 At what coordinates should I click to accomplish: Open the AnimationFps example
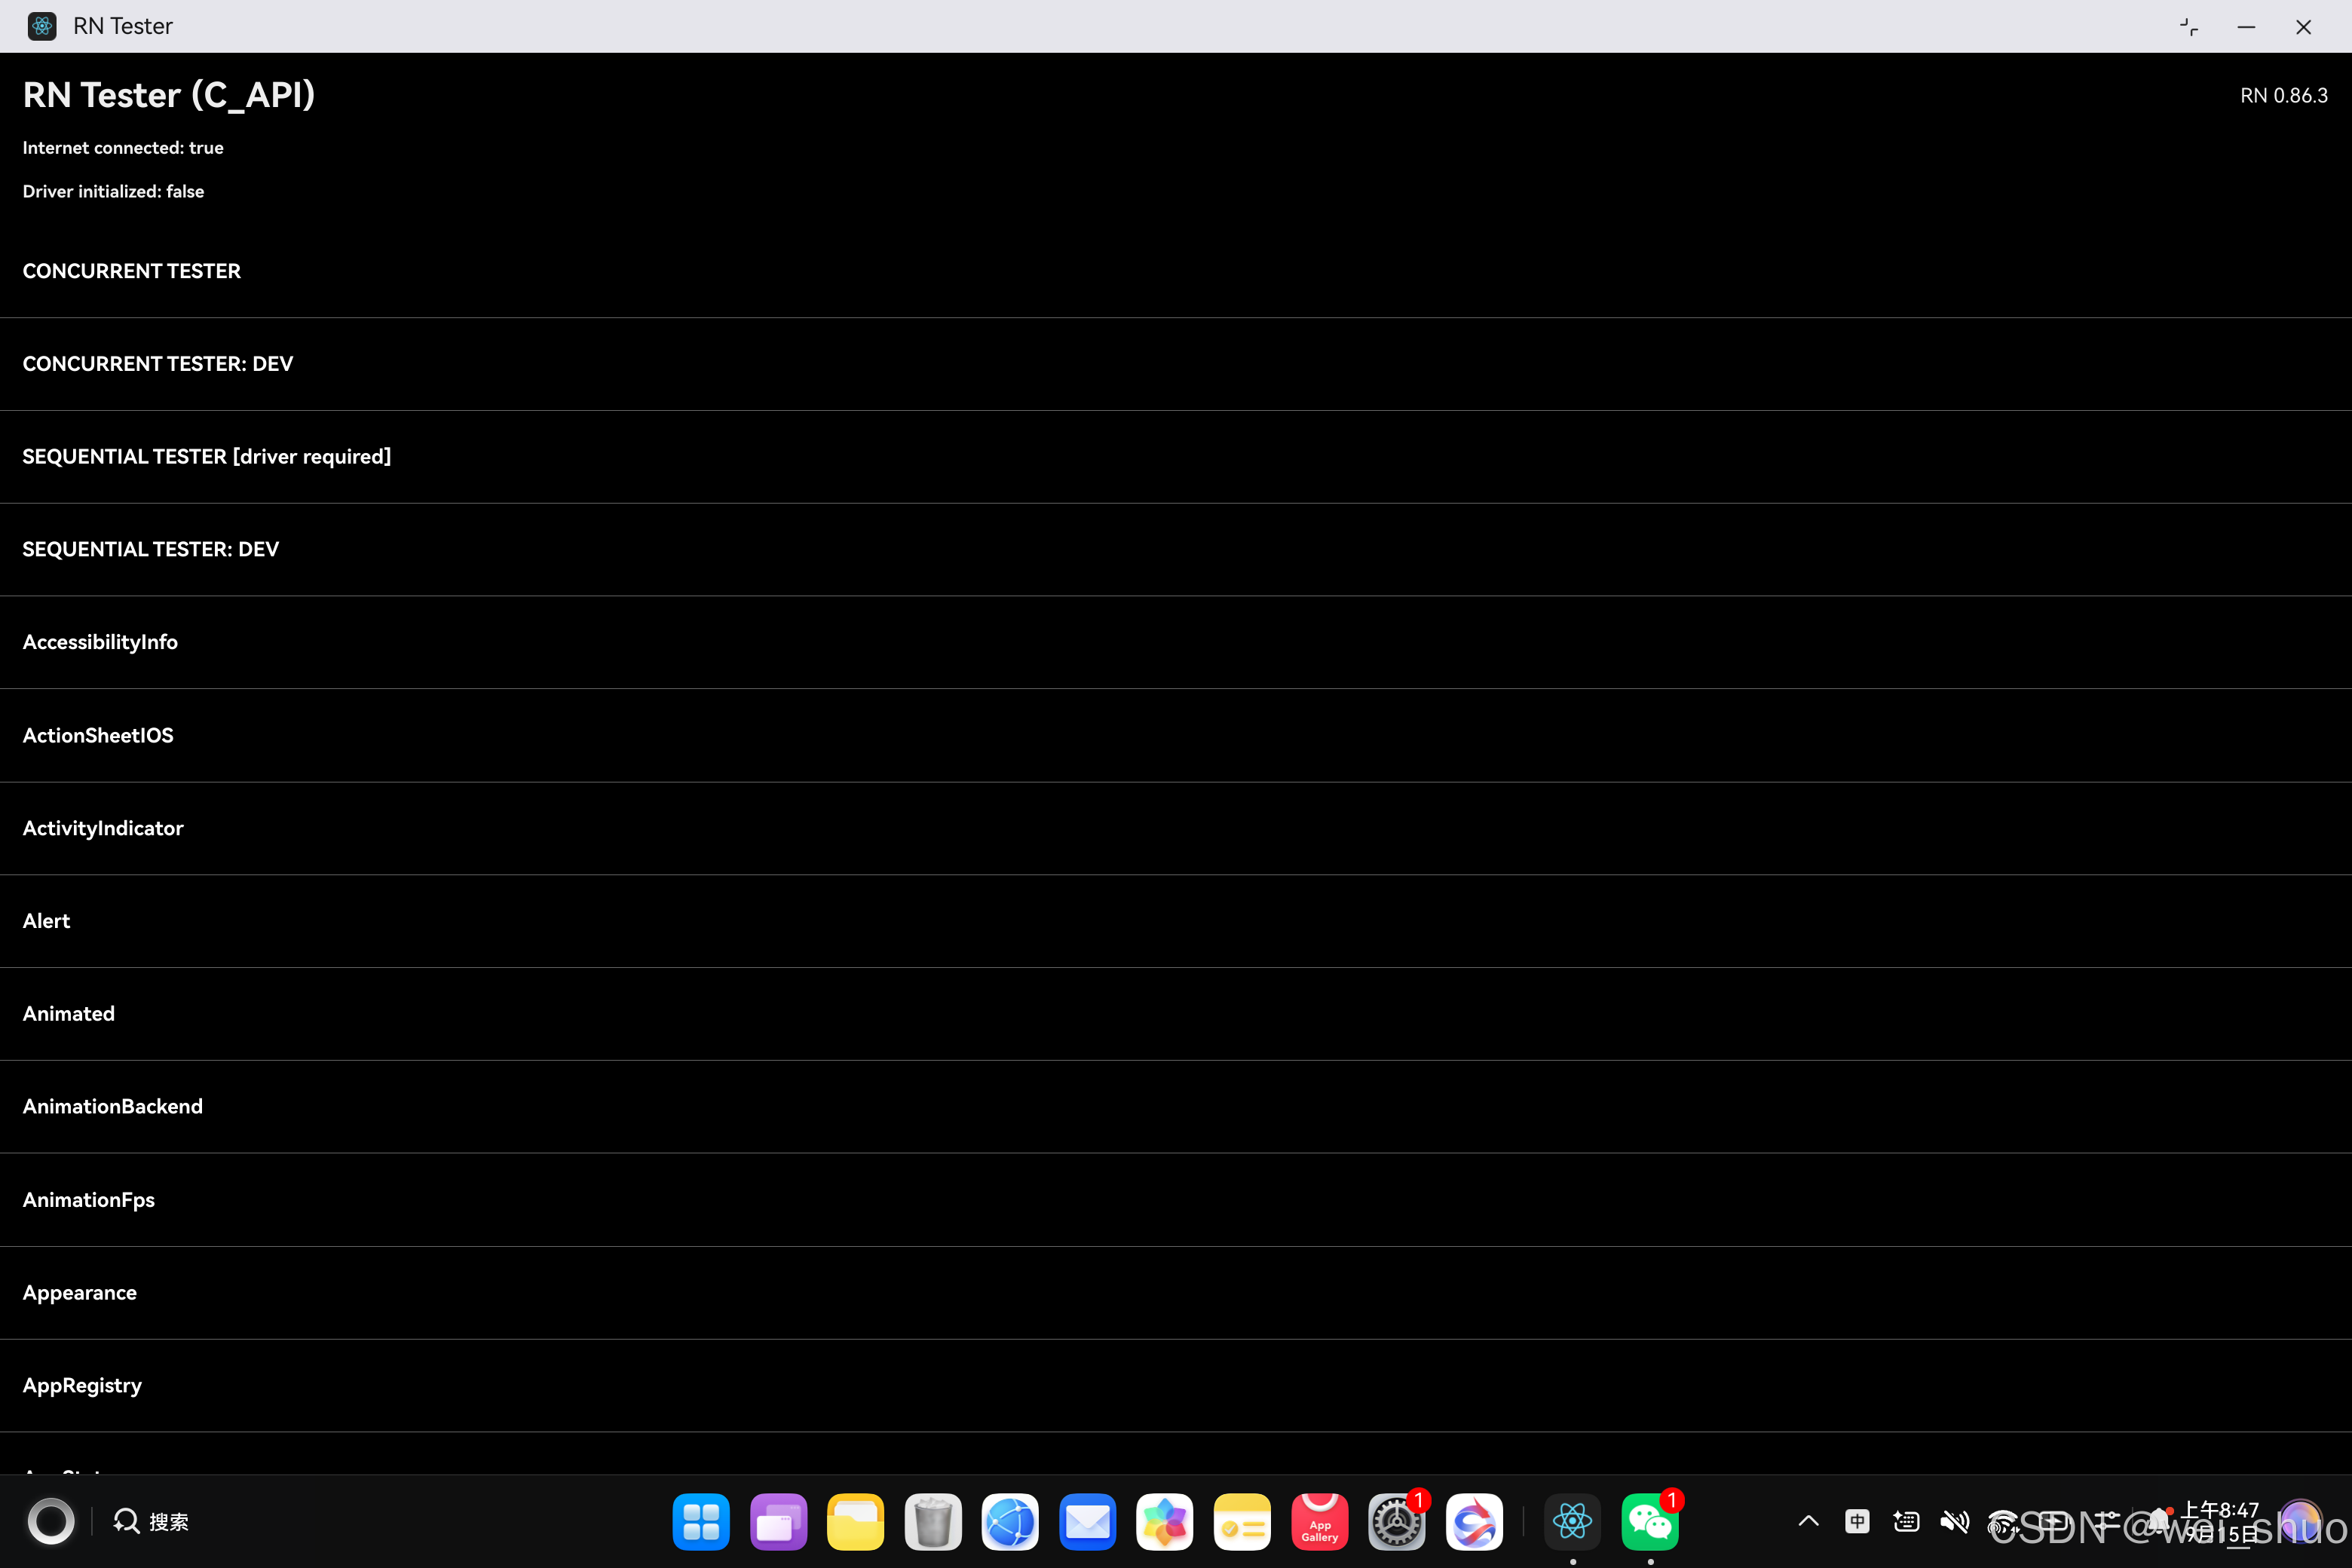click(1176, 1200)
